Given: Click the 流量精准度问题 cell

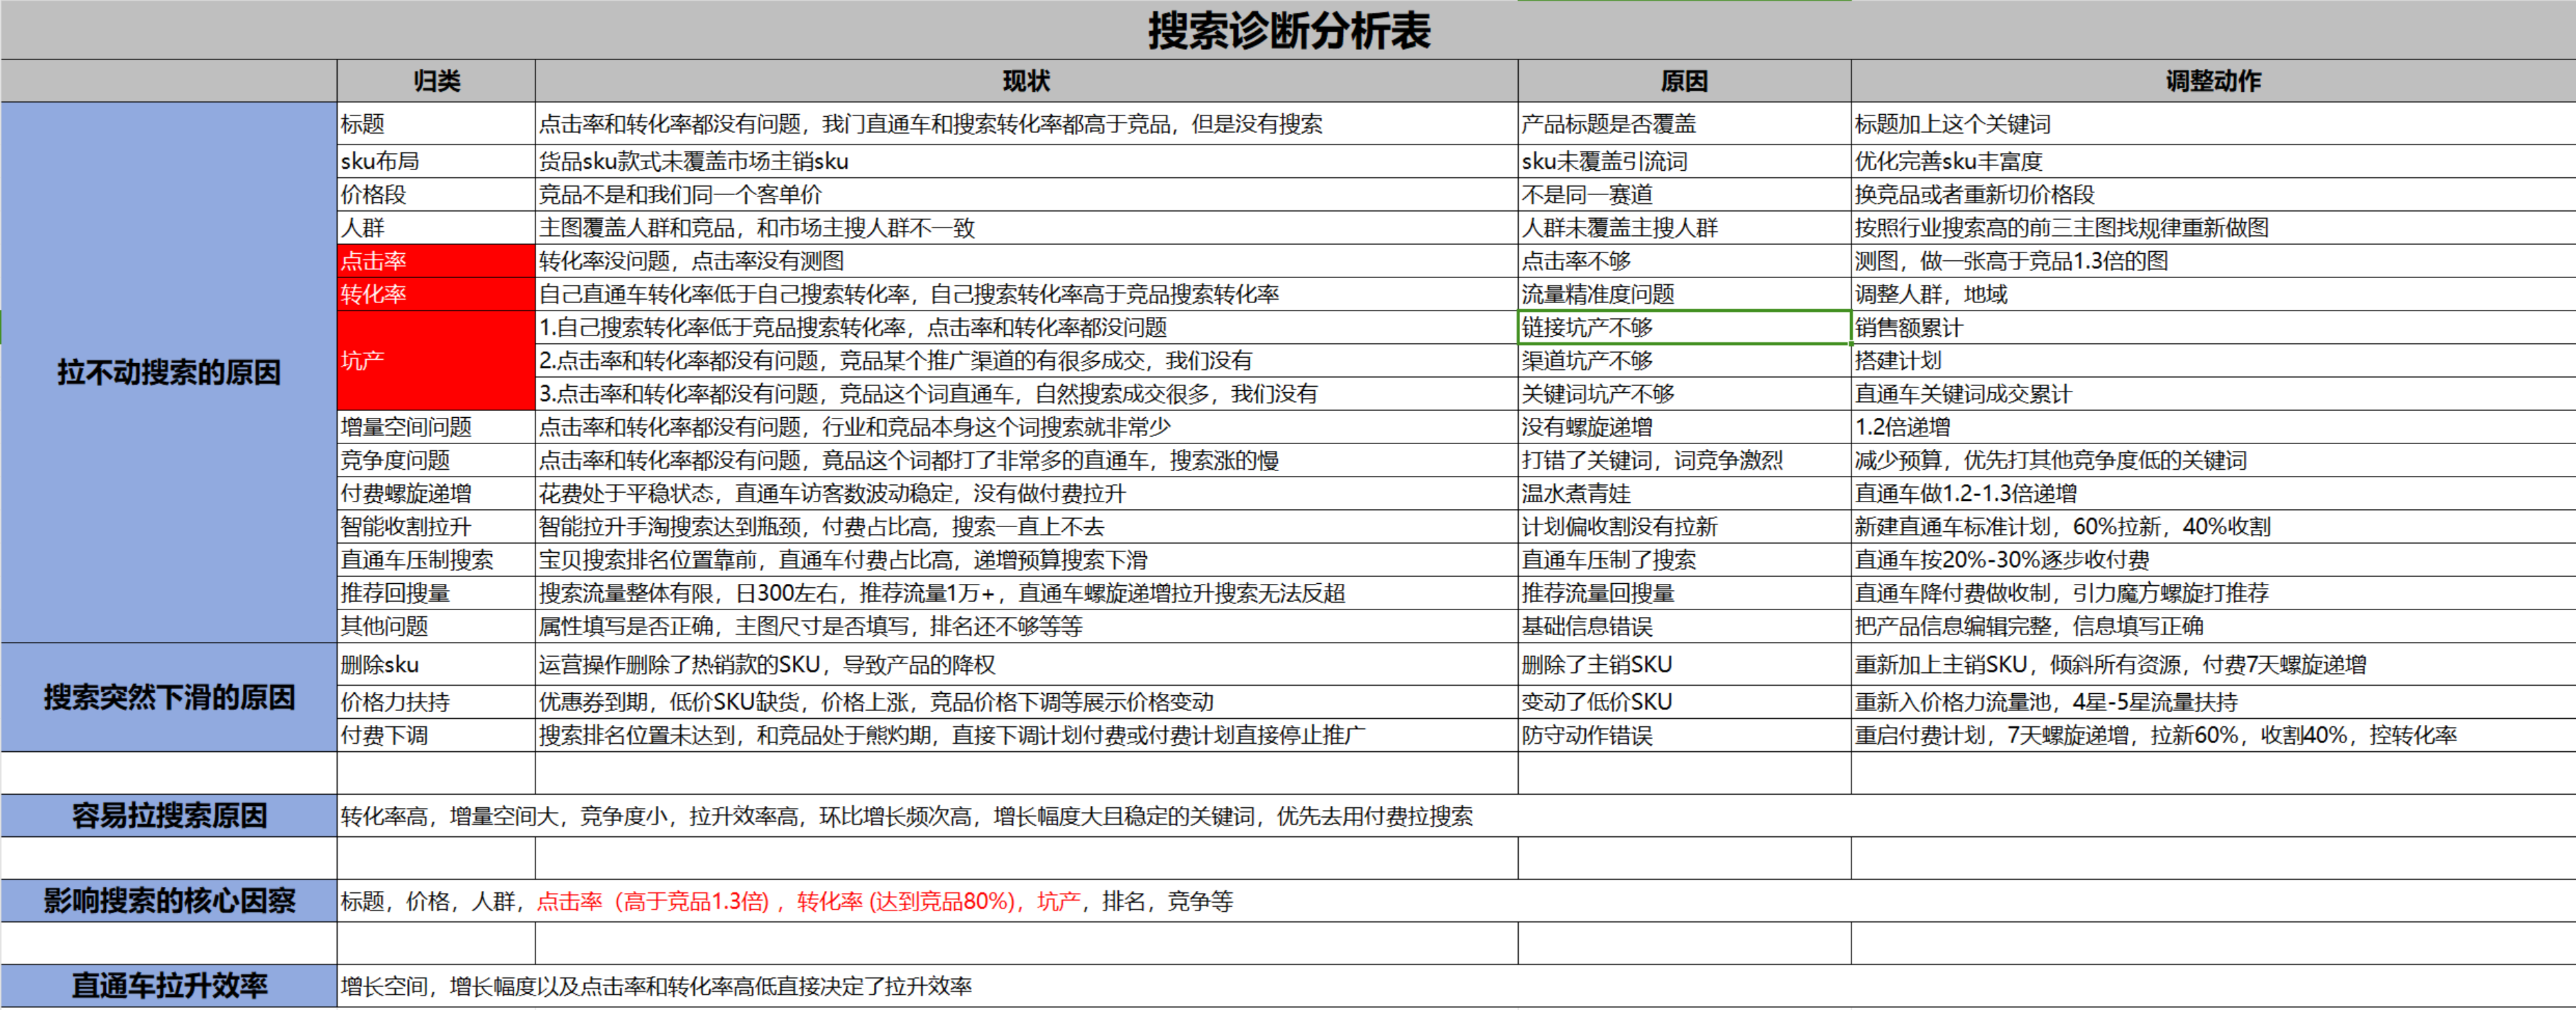Looking at the screenshot, I should 1684,293.
